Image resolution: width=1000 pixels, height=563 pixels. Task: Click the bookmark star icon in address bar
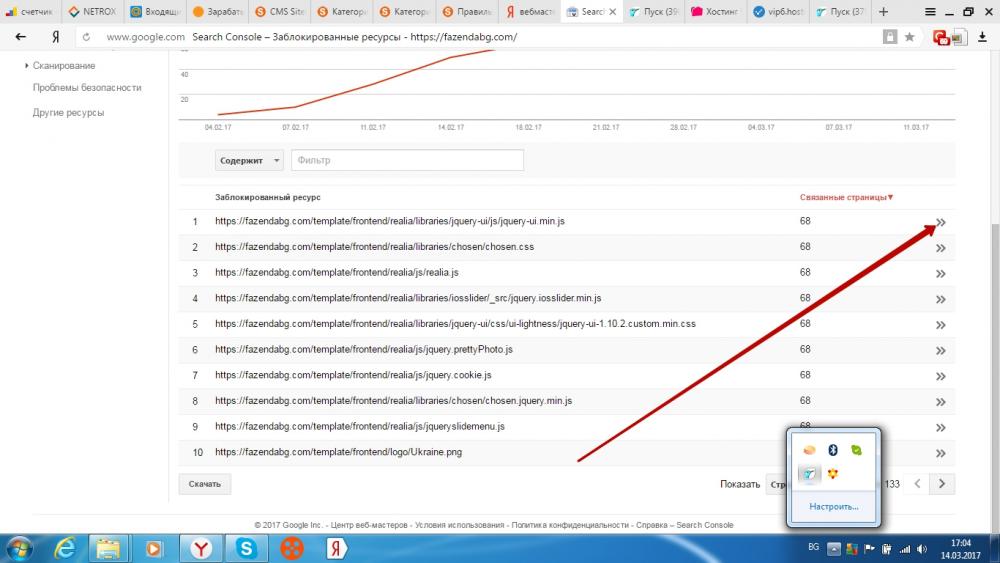coord(909,37)
